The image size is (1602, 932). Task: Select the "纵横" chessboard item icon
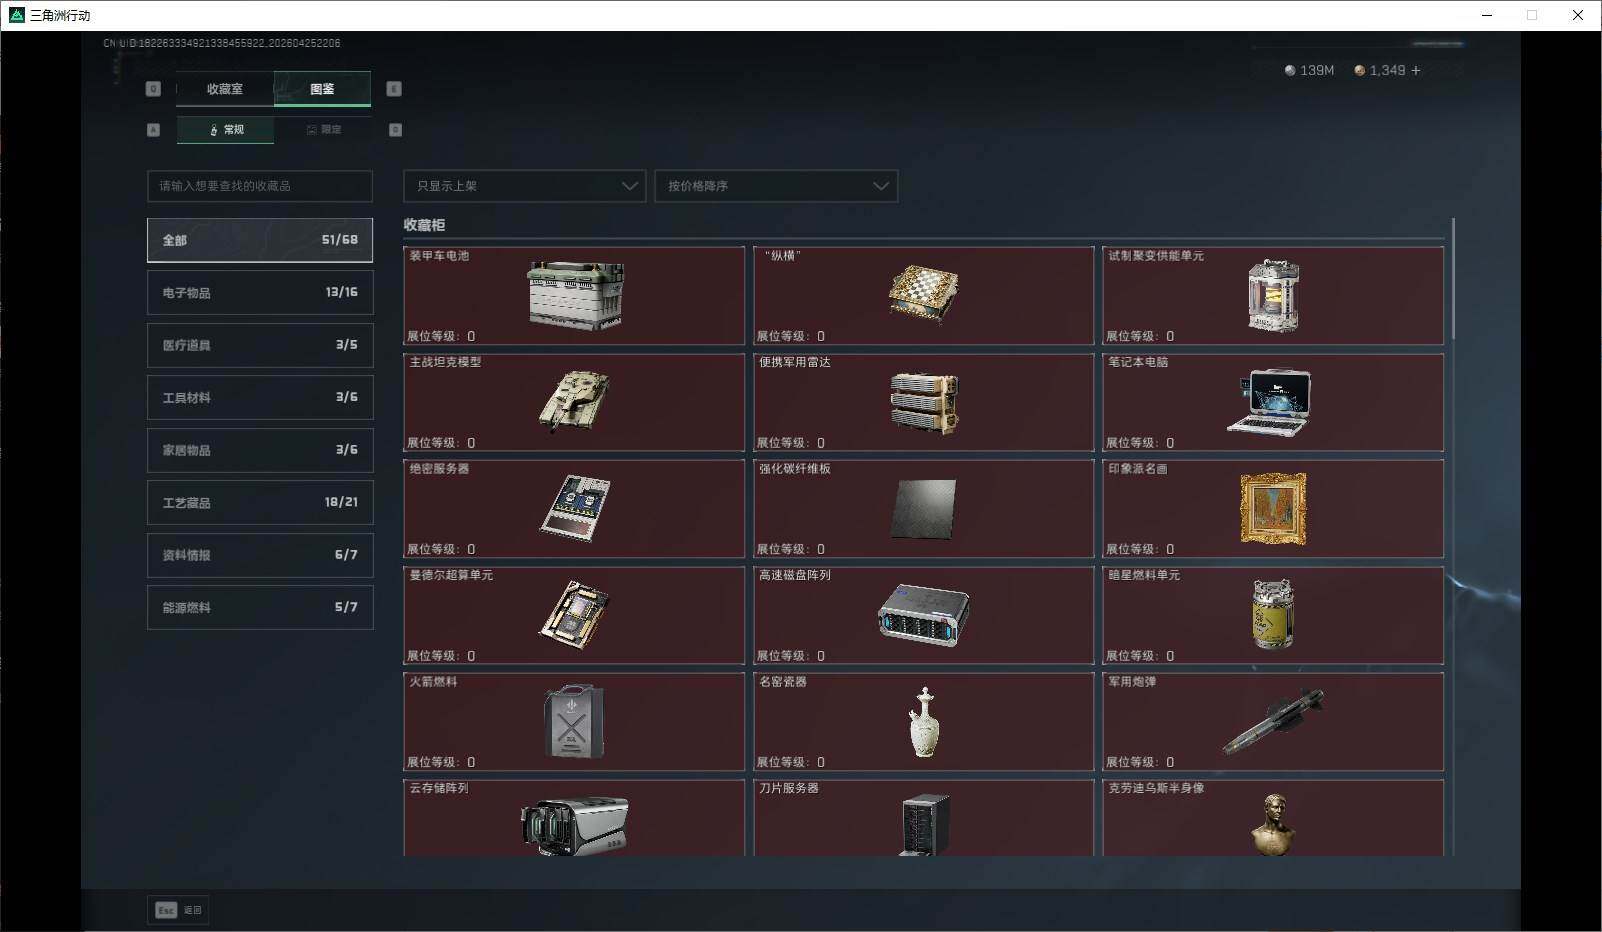pos(924,294)
